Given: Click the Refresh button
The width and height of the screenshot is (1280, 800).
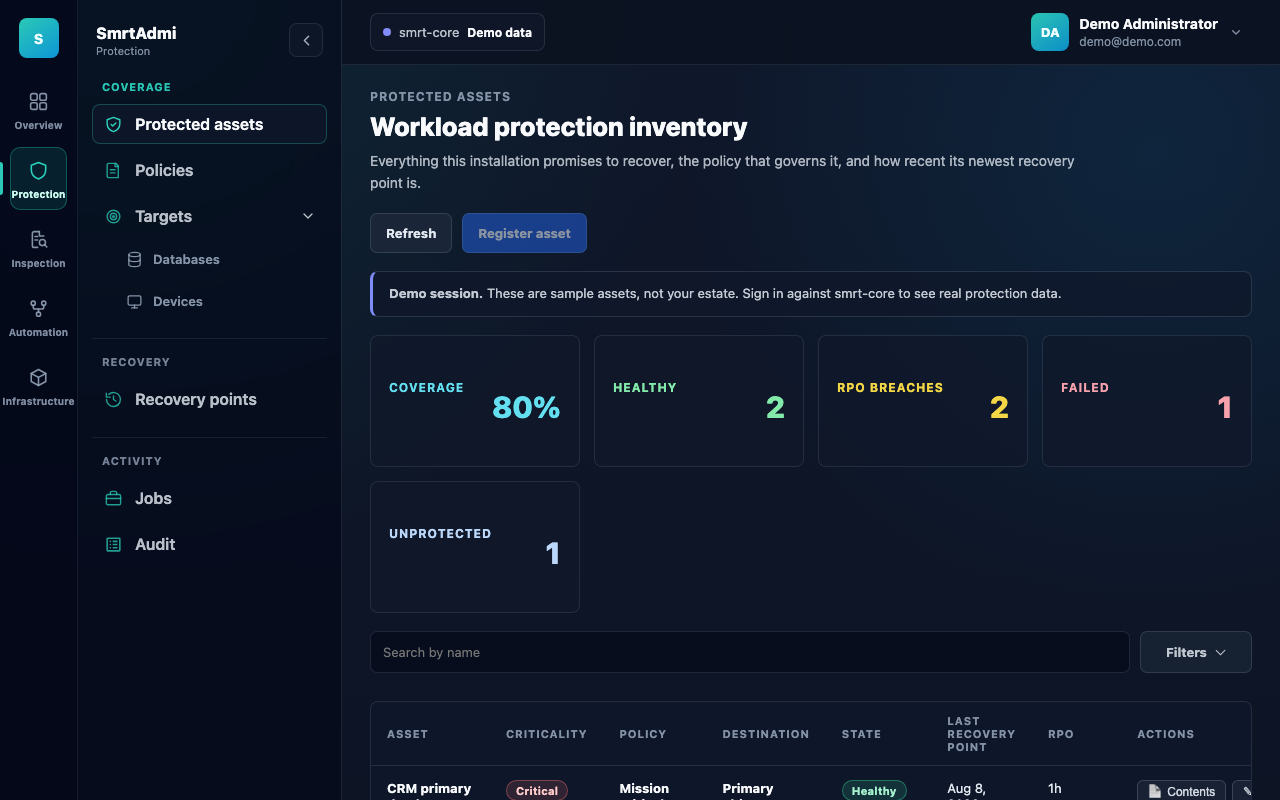Looking at the screenshot, I should tap(411, 233).
